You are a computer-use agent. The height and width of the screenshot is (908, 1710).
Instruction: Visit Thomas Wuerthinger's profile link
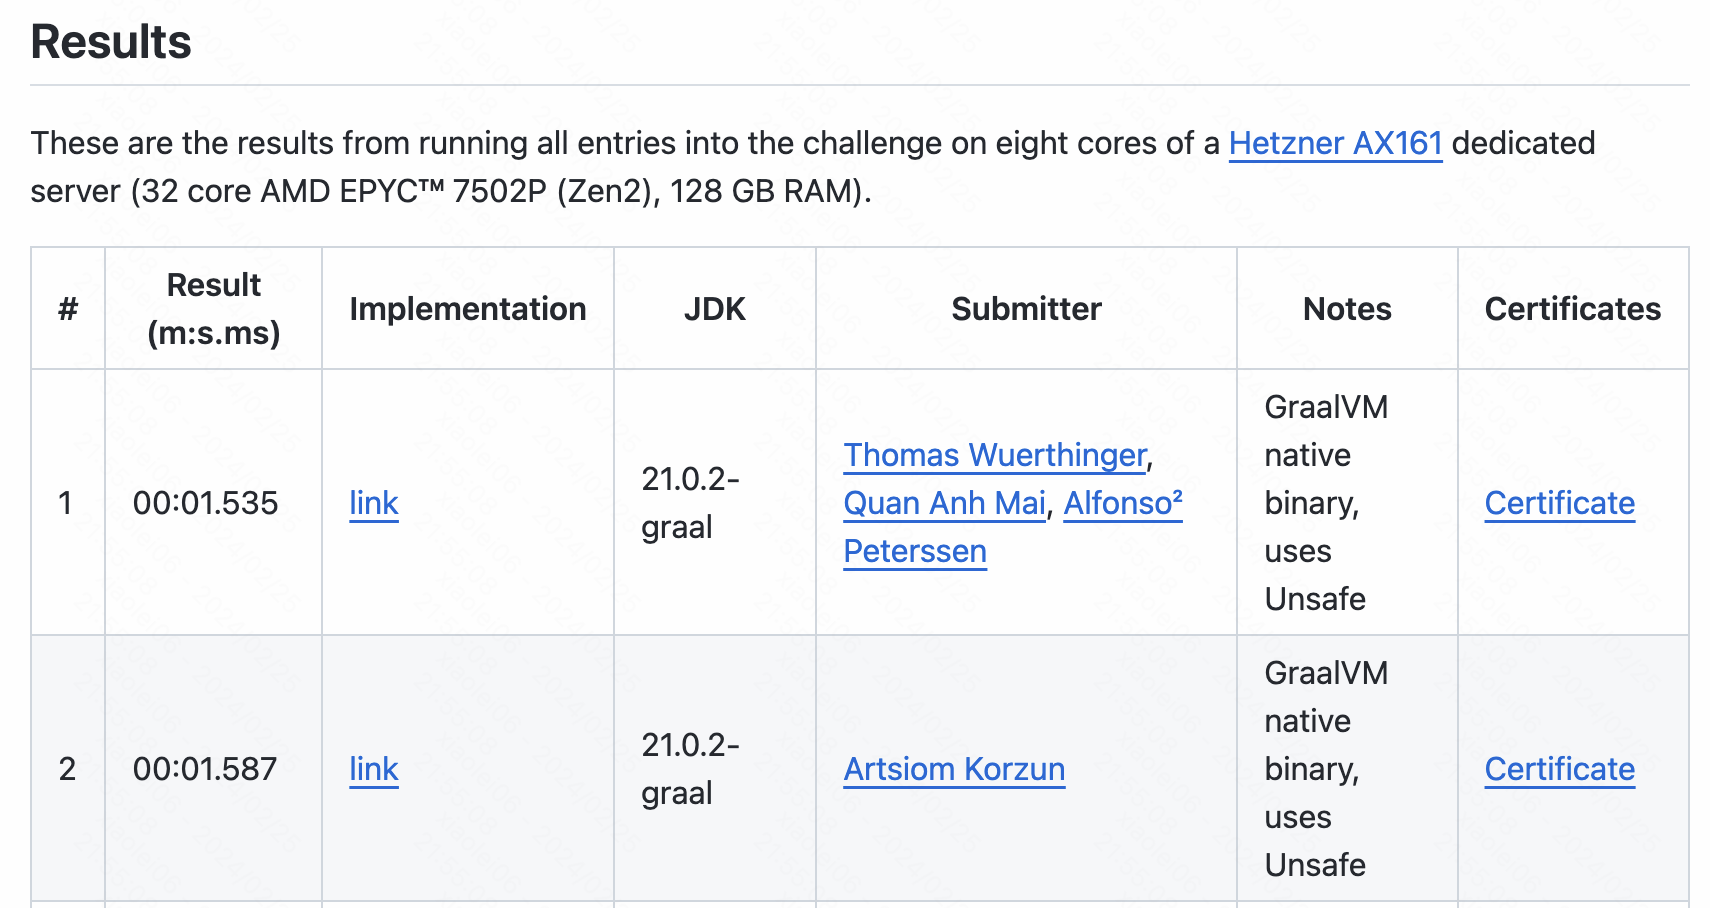point(995,455)
